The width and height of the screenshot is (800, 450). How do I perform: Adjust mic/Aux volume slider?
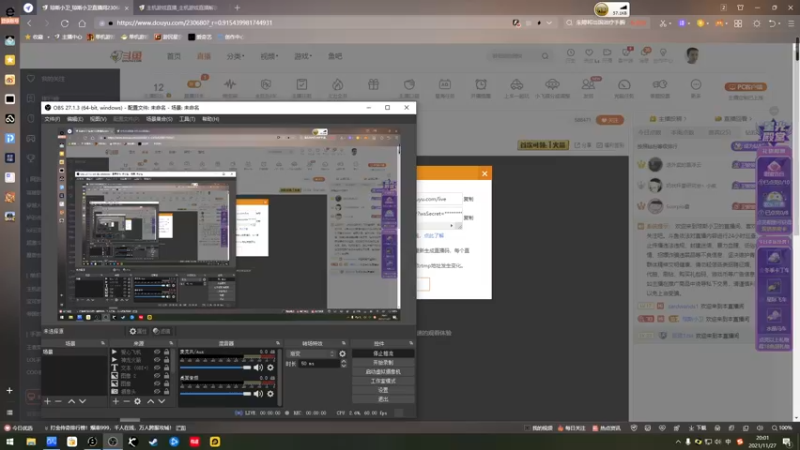pos(215,367)
